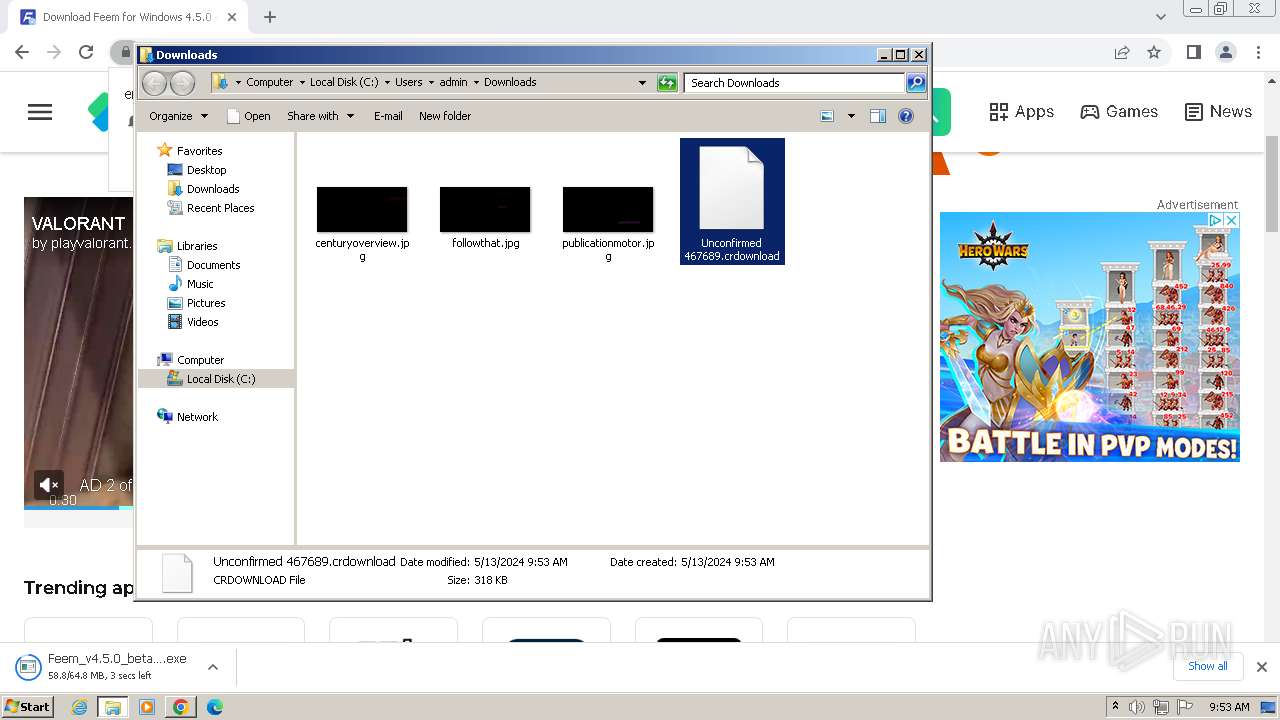The width and height of the screenshot is (1280, 720).
Task: Open the view options dropdown arrow
Action: tap(851, 116)
